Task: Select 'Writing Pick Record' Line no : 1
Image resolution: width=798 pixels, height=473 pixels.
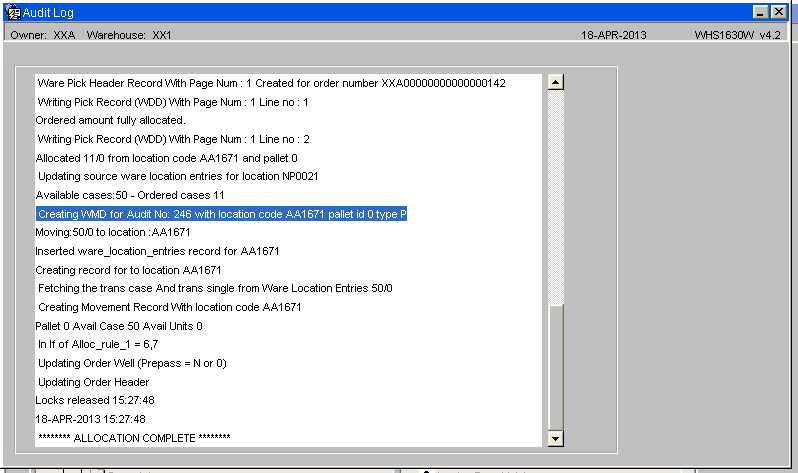Action: [173, 102]
